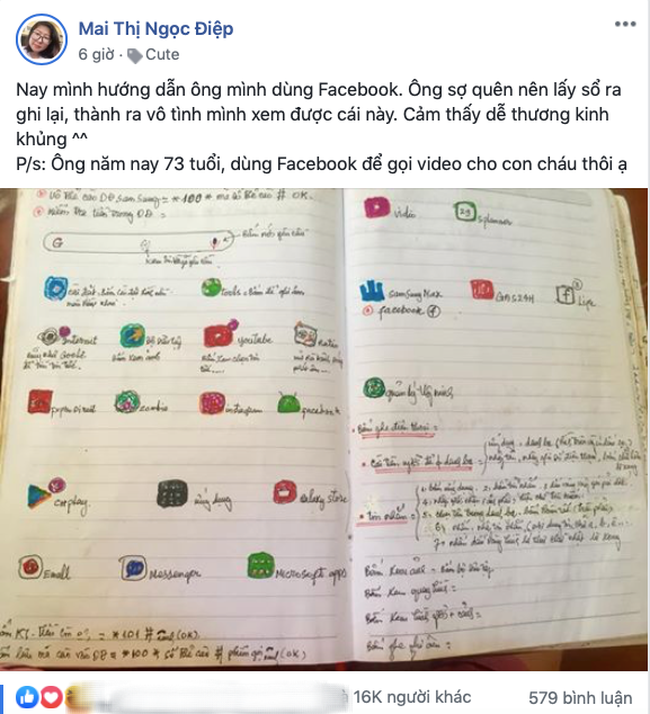Click the drawn Samsung Max blue icon
Screen dimensions: 650x714
coord(372,291)
